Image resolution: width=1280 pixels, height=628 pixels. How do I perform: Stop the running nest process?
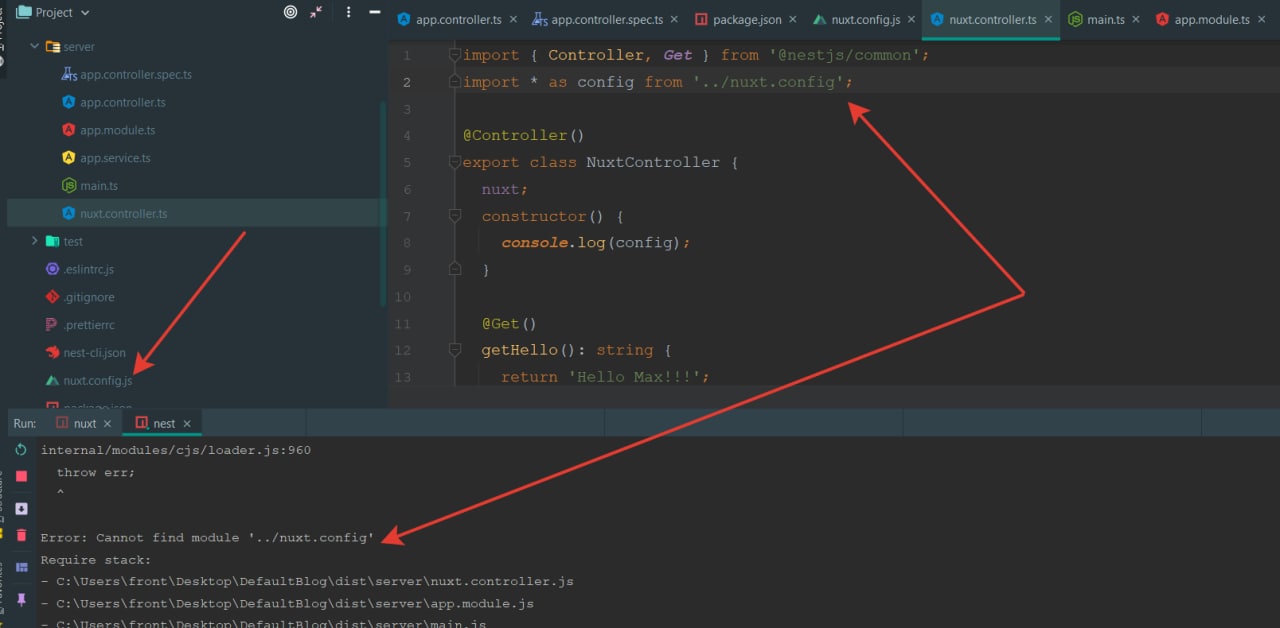(21, 477)
